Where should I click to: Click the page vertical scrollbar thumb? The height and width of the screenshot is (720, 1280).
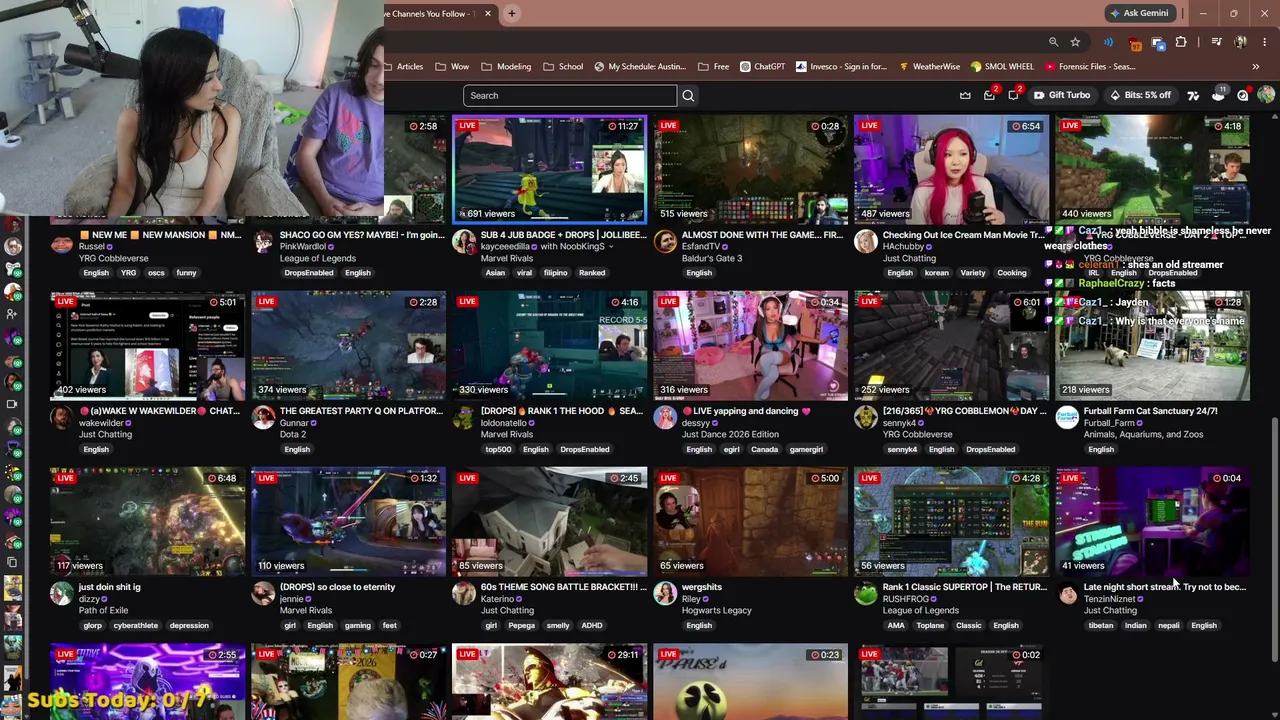click(1273, 540)
